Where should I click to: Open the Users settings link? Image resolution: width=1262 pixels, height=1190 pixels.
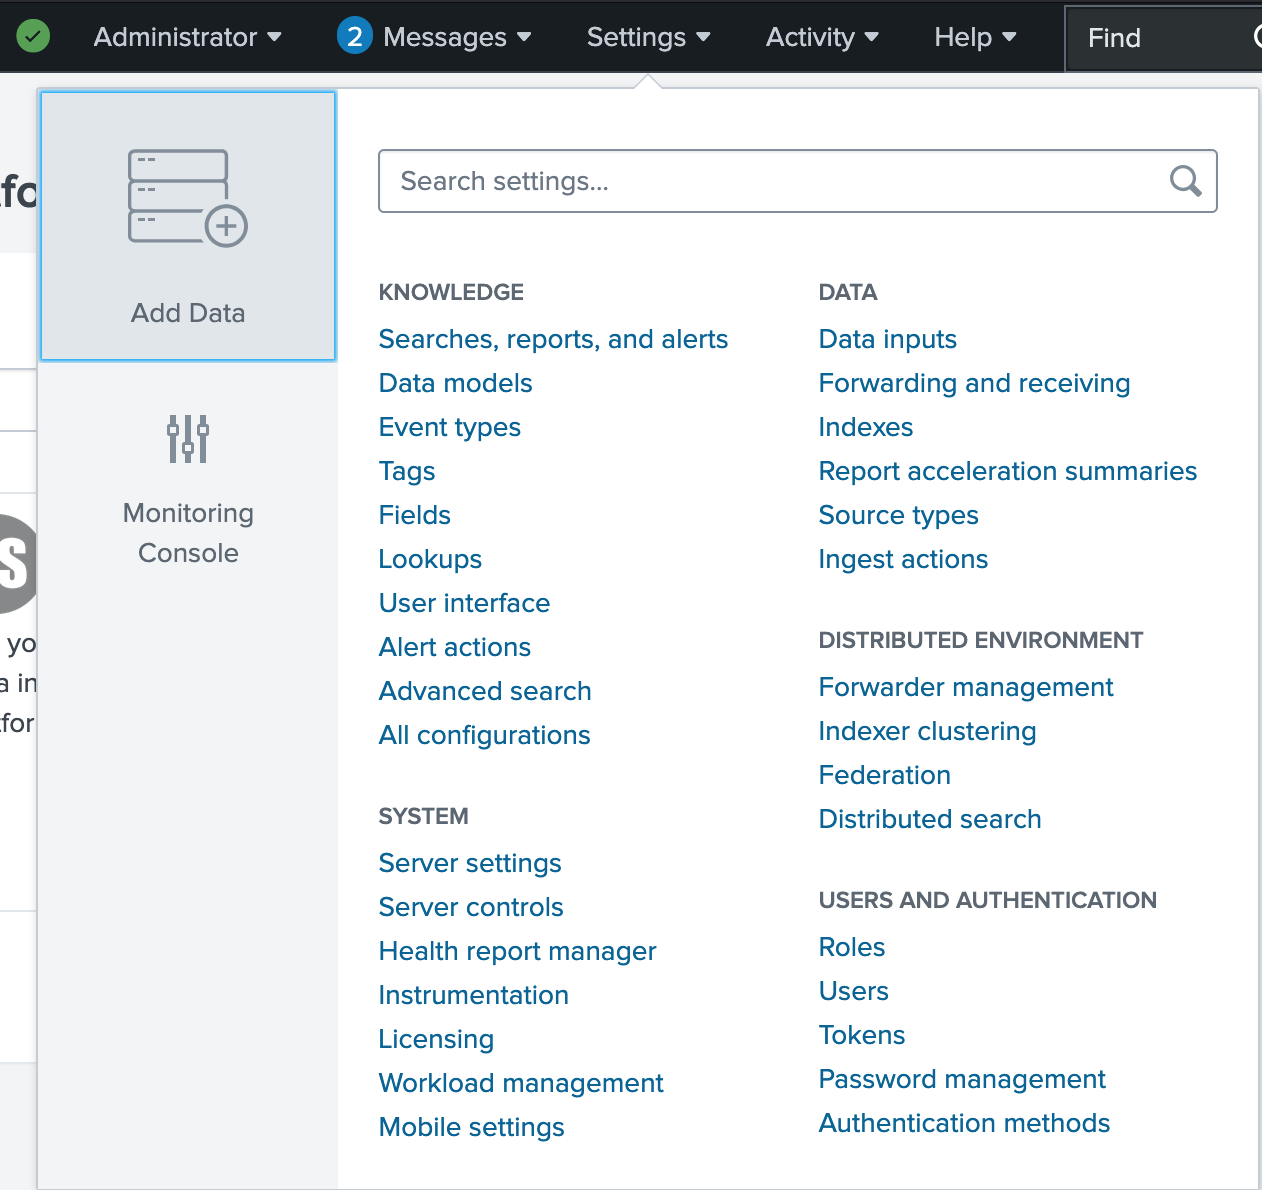coord(853,991)
